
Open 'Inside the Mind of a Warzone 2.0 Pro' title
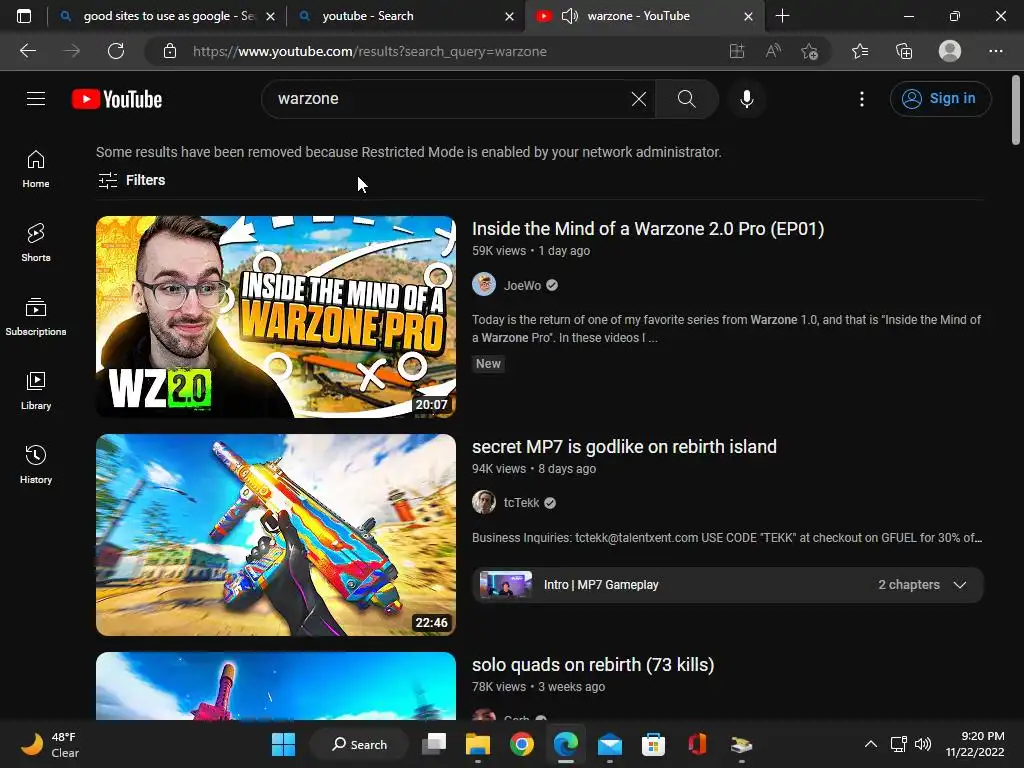coord(648,229)
